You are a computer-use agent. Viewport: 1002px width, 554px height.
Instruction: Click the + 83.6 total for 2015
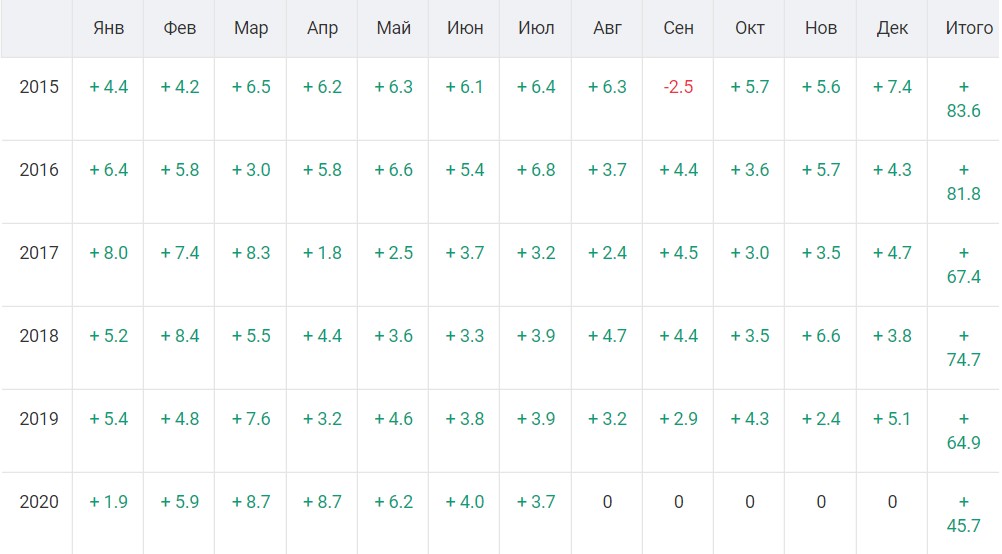click(964, 99)
